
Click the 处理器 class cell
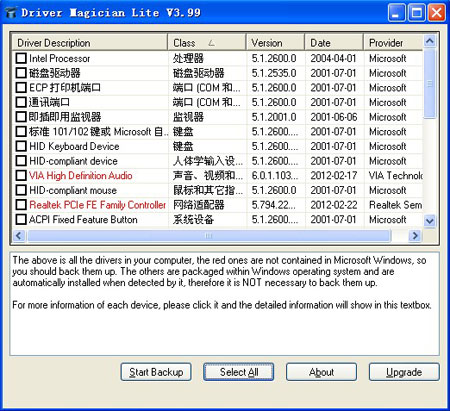coord(188,58)
